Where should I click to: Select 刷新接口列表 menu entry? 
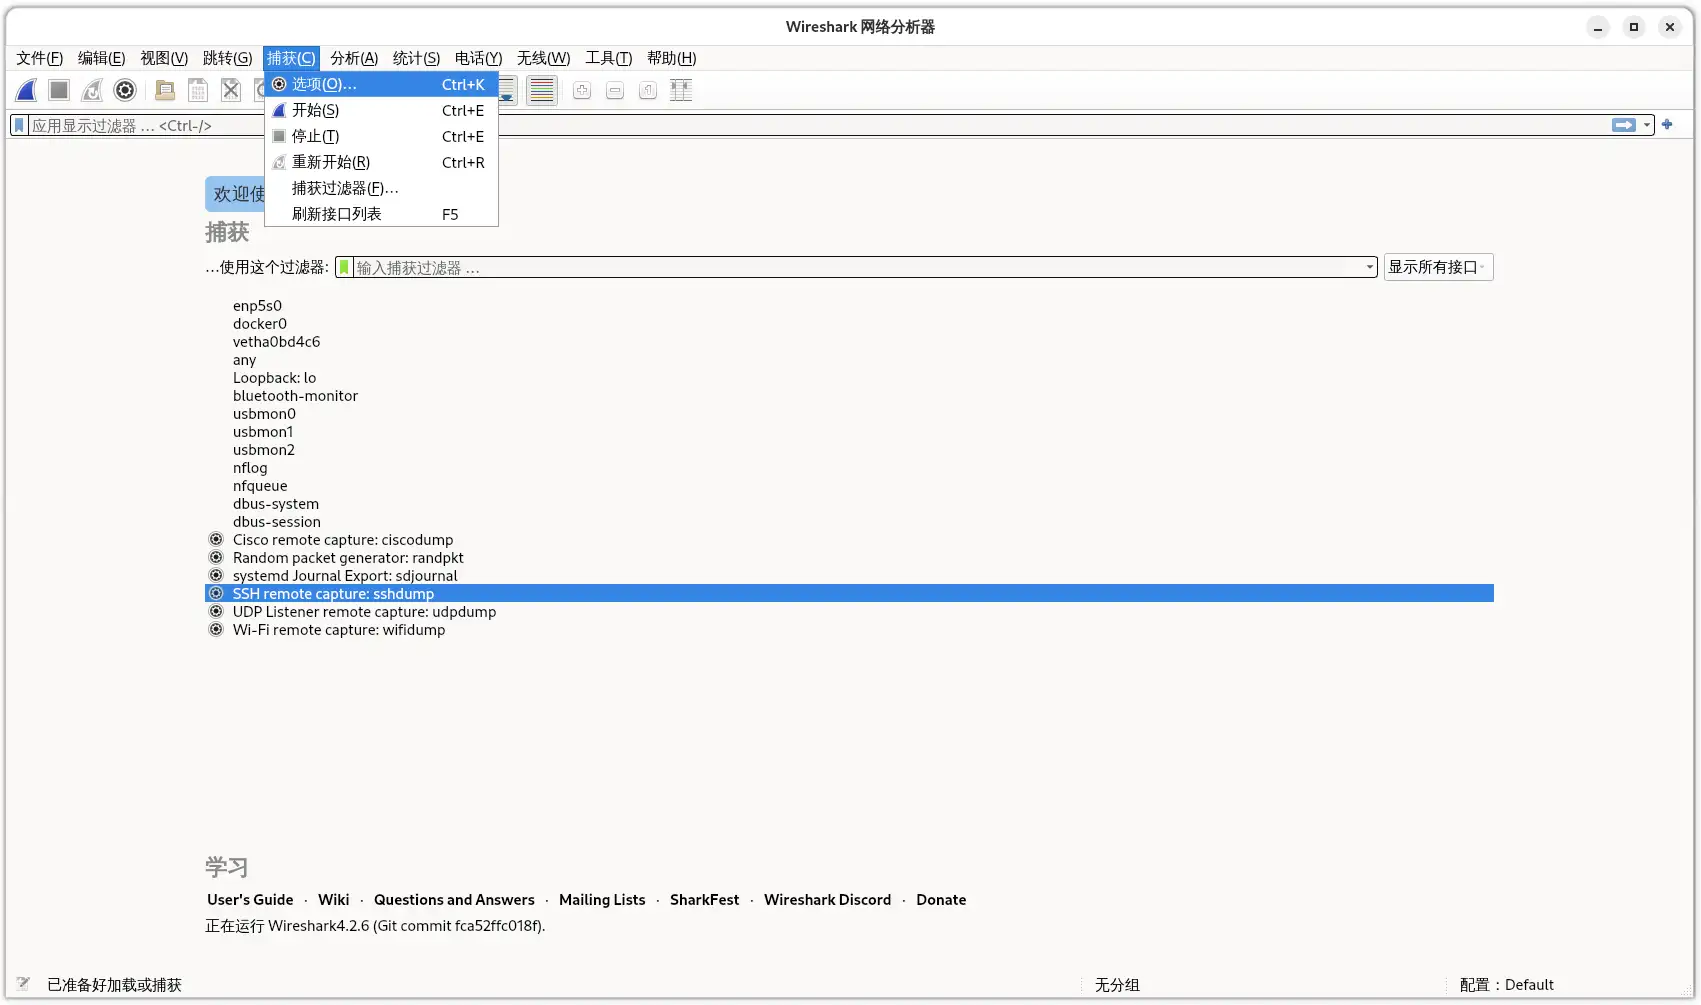381,214
